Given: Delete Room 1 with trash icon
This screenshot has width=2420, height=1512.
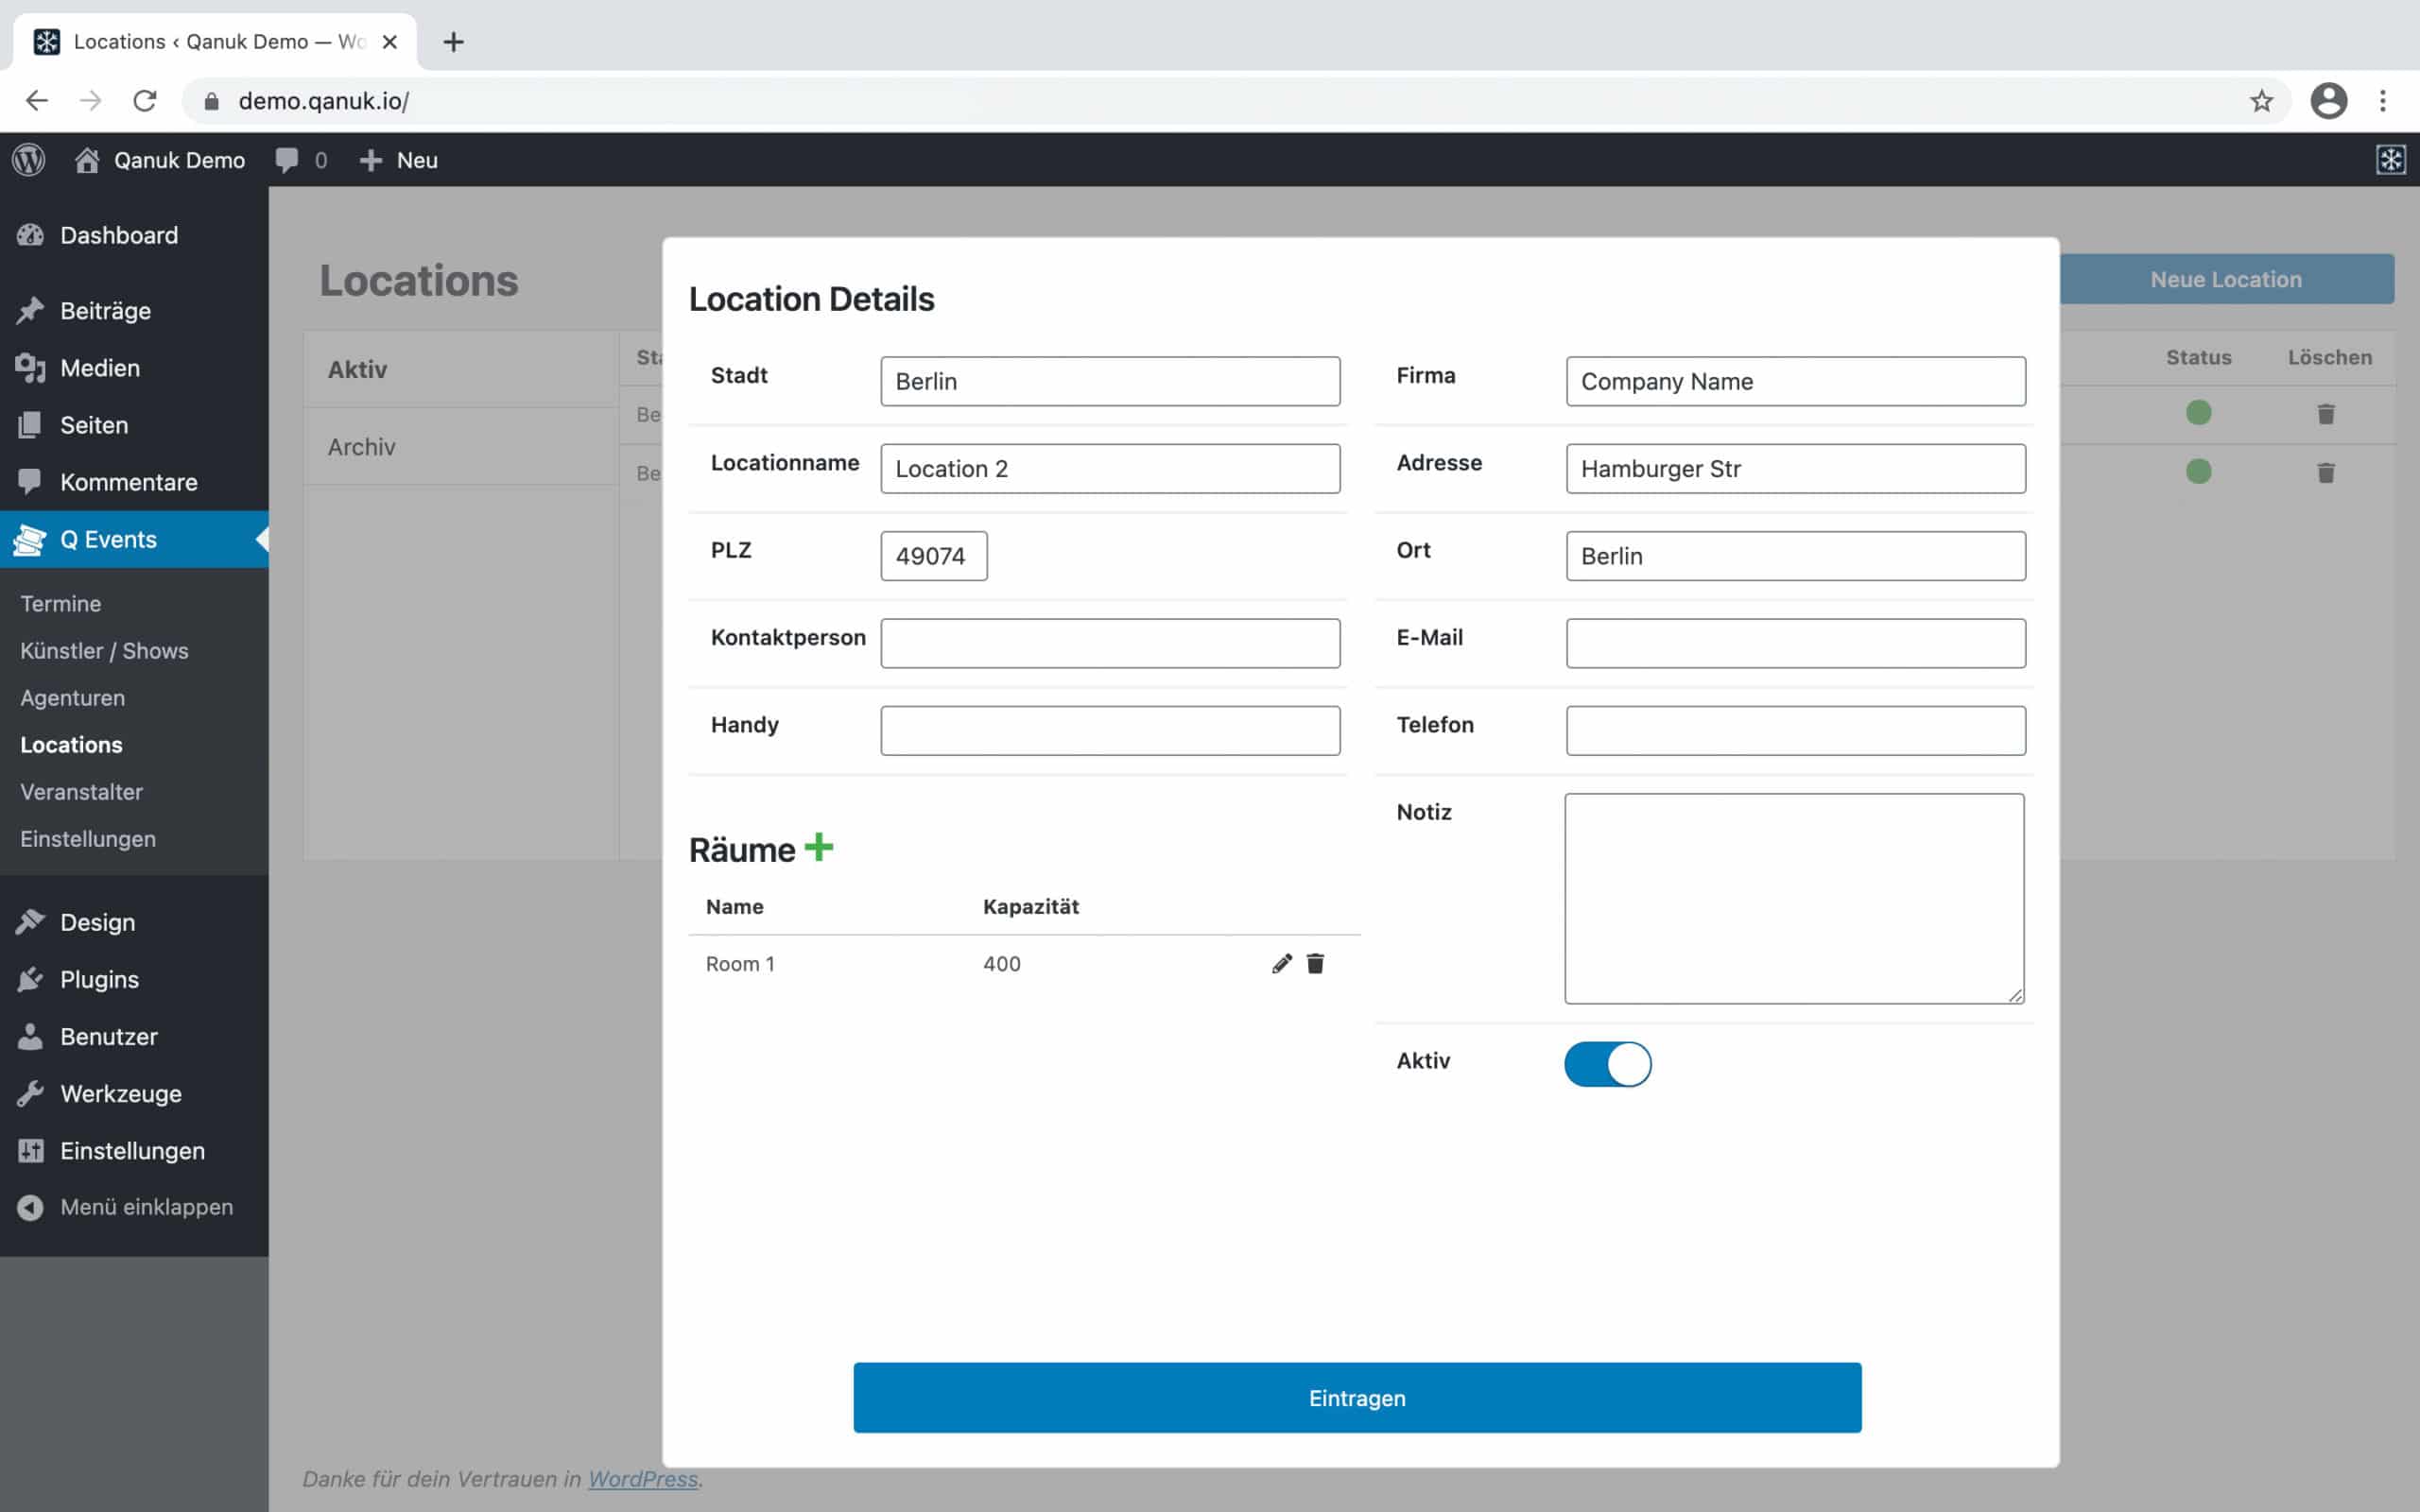Looking at the screenshot, I should pos(1315,963).
